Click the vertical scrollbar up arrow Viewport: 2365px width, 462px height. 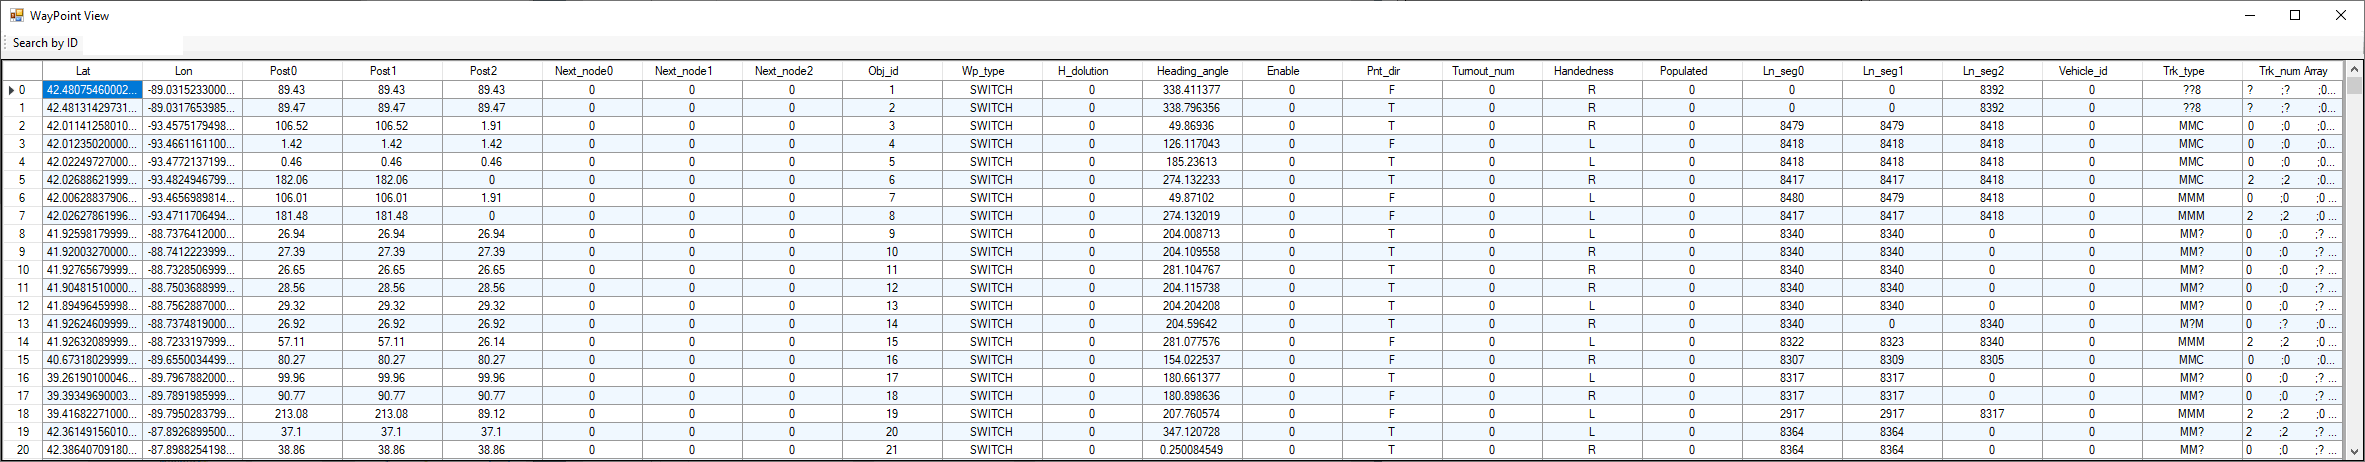tap(2354, 70)
